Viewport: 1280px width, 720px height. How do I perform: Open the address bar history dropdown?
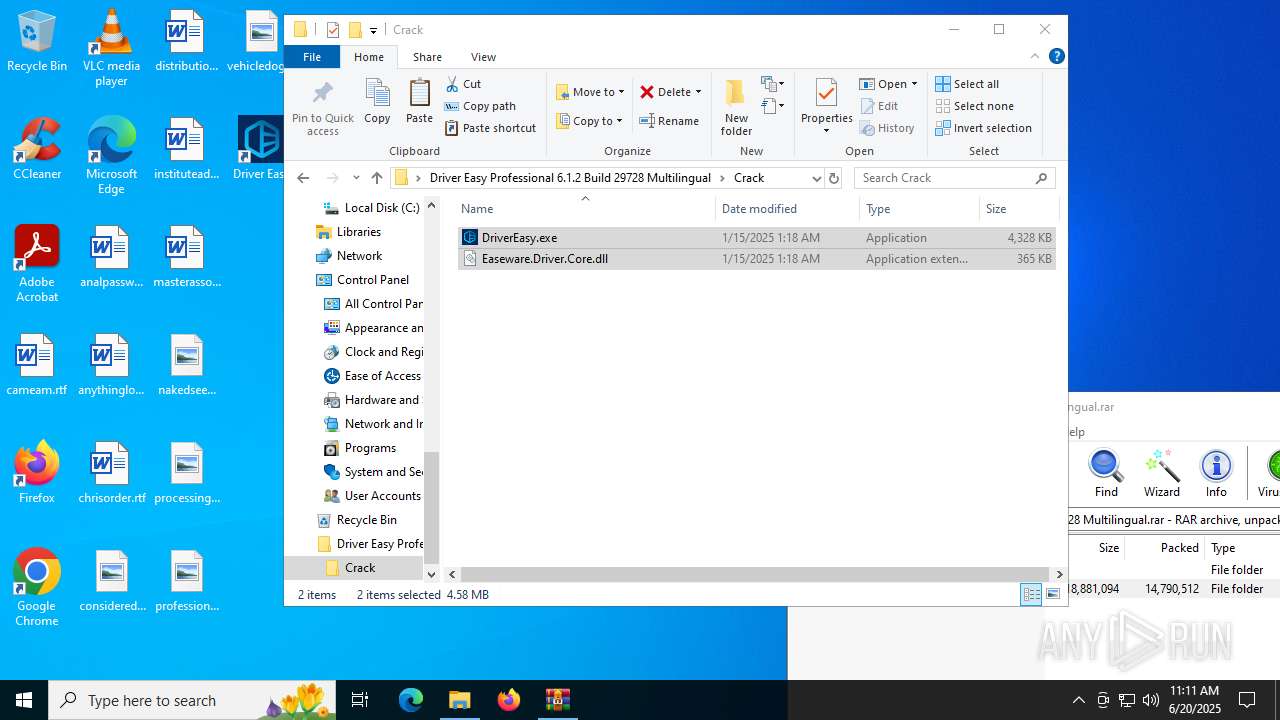click(x=816, y=178)
